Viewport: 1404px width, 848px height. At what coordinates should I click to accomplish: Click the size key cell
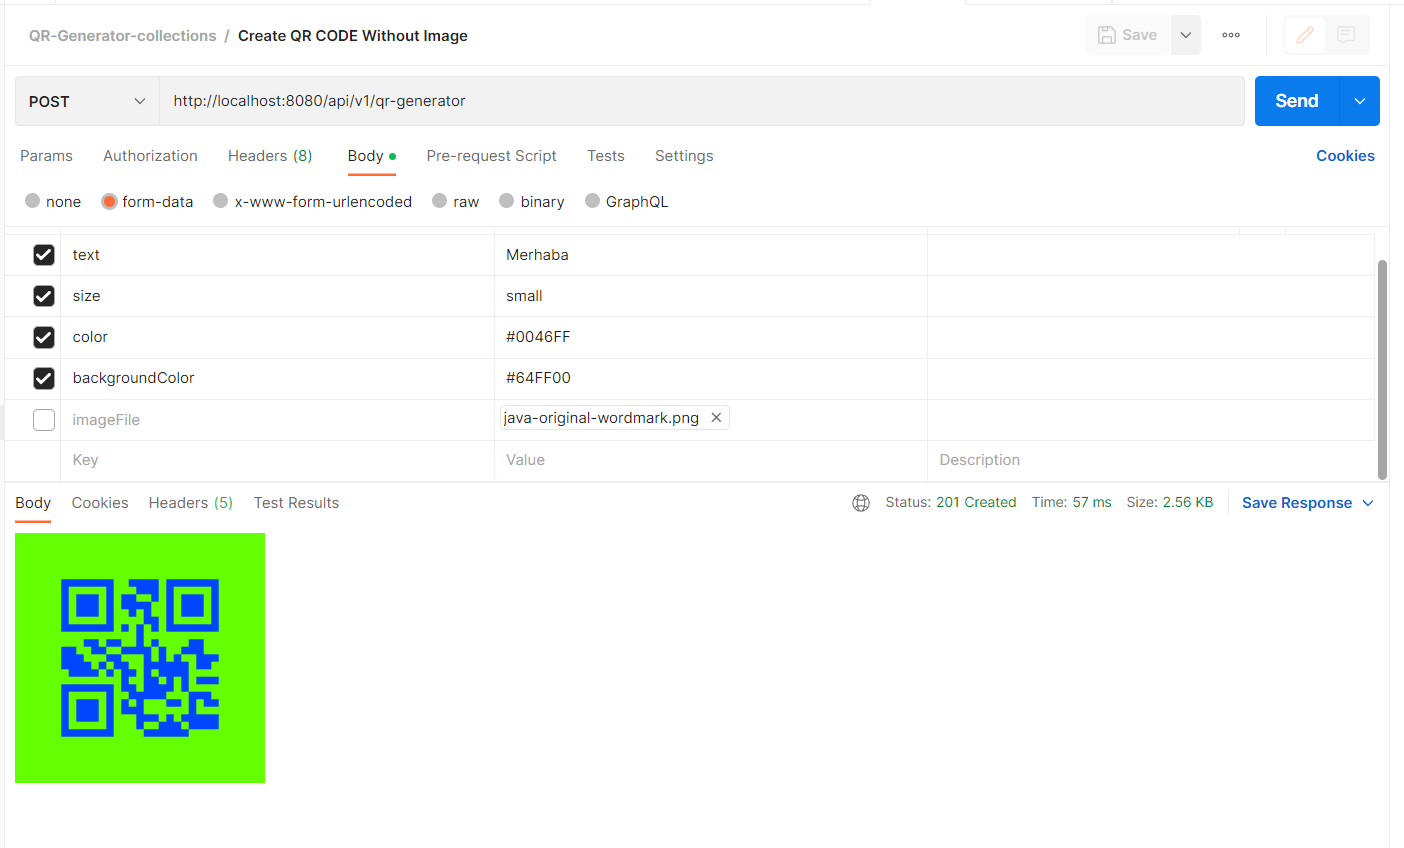point(277,296)
